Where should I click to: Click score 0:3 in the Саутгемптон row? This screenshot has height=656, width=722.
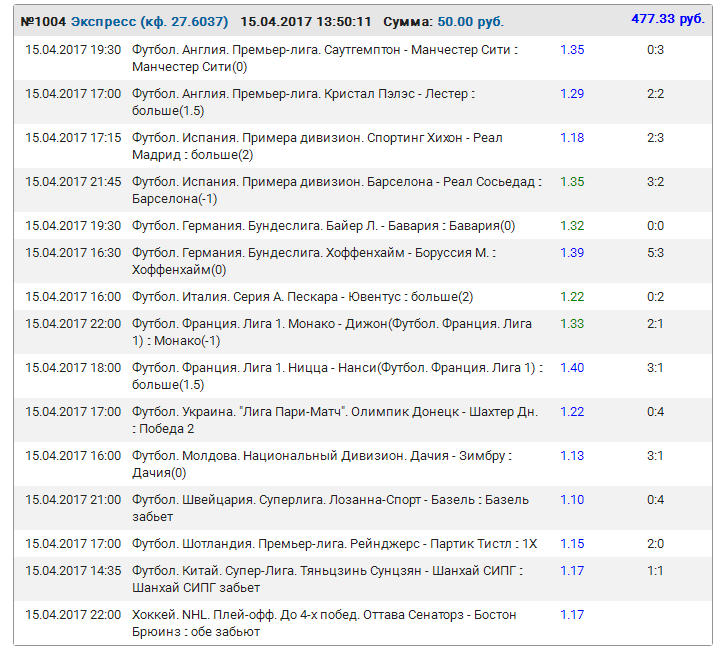pyautogui.click(x=655, y=50)
